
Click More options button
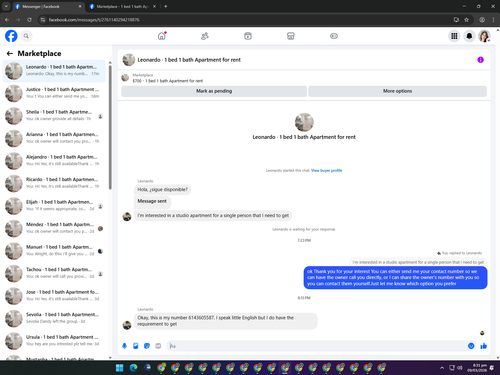pos(397,91)
